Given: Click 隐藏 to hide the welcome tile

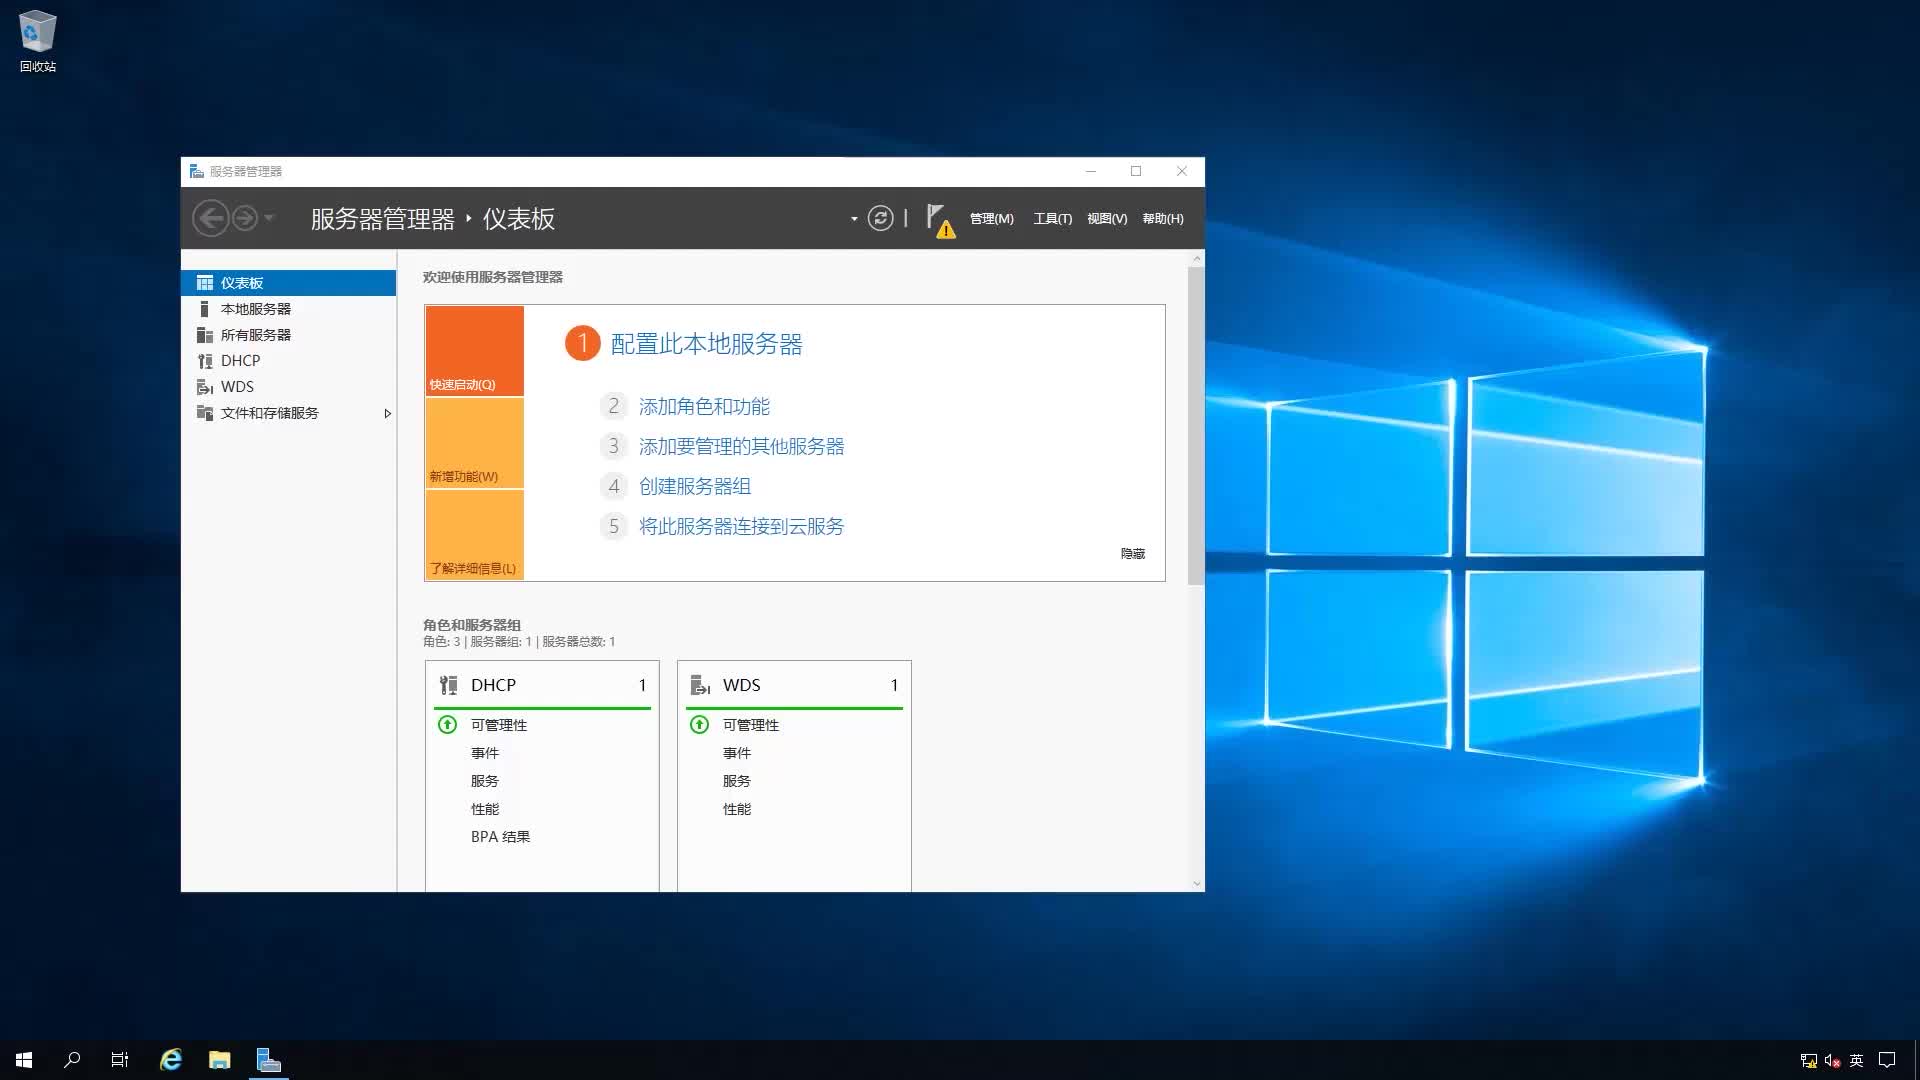Looking at the screenshot, I should (x=1132, y=553).
